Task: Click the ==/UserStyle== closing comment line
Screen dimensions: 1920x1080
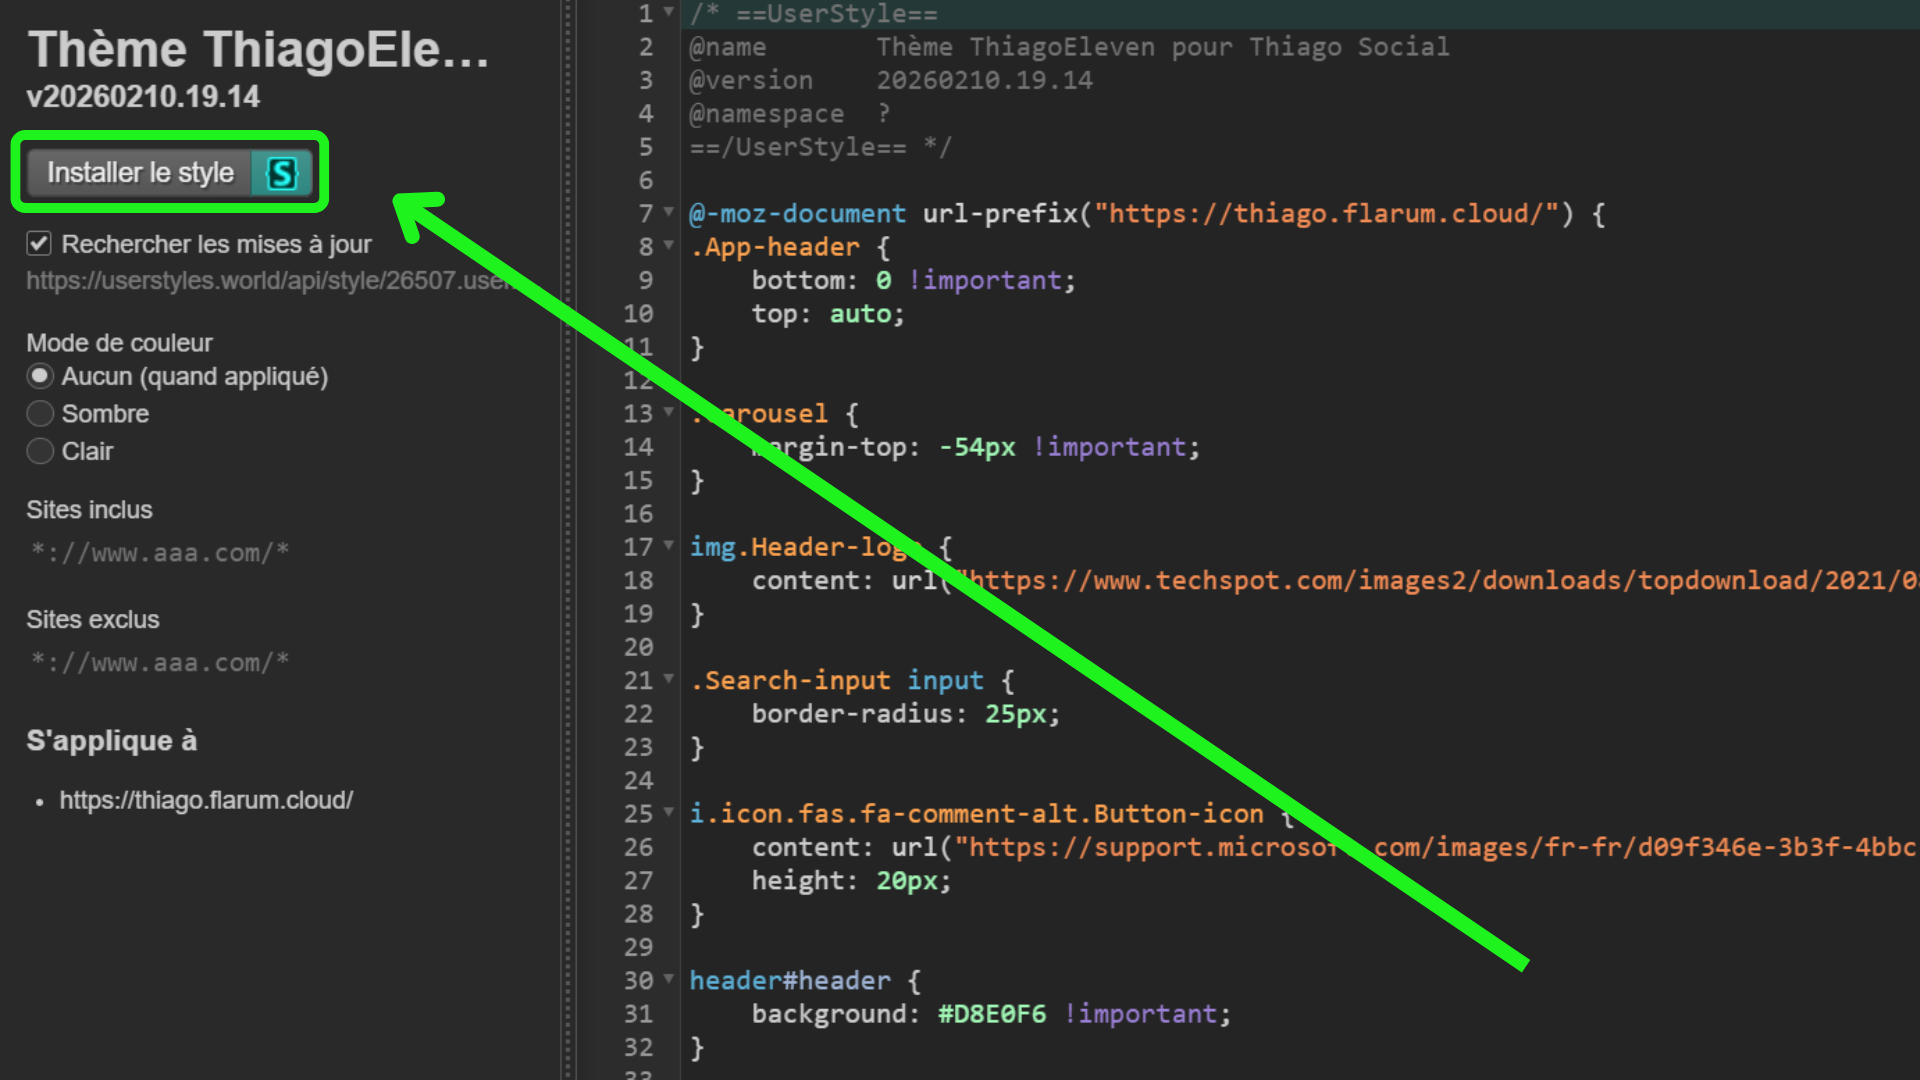Action: [x=820, y=147]
